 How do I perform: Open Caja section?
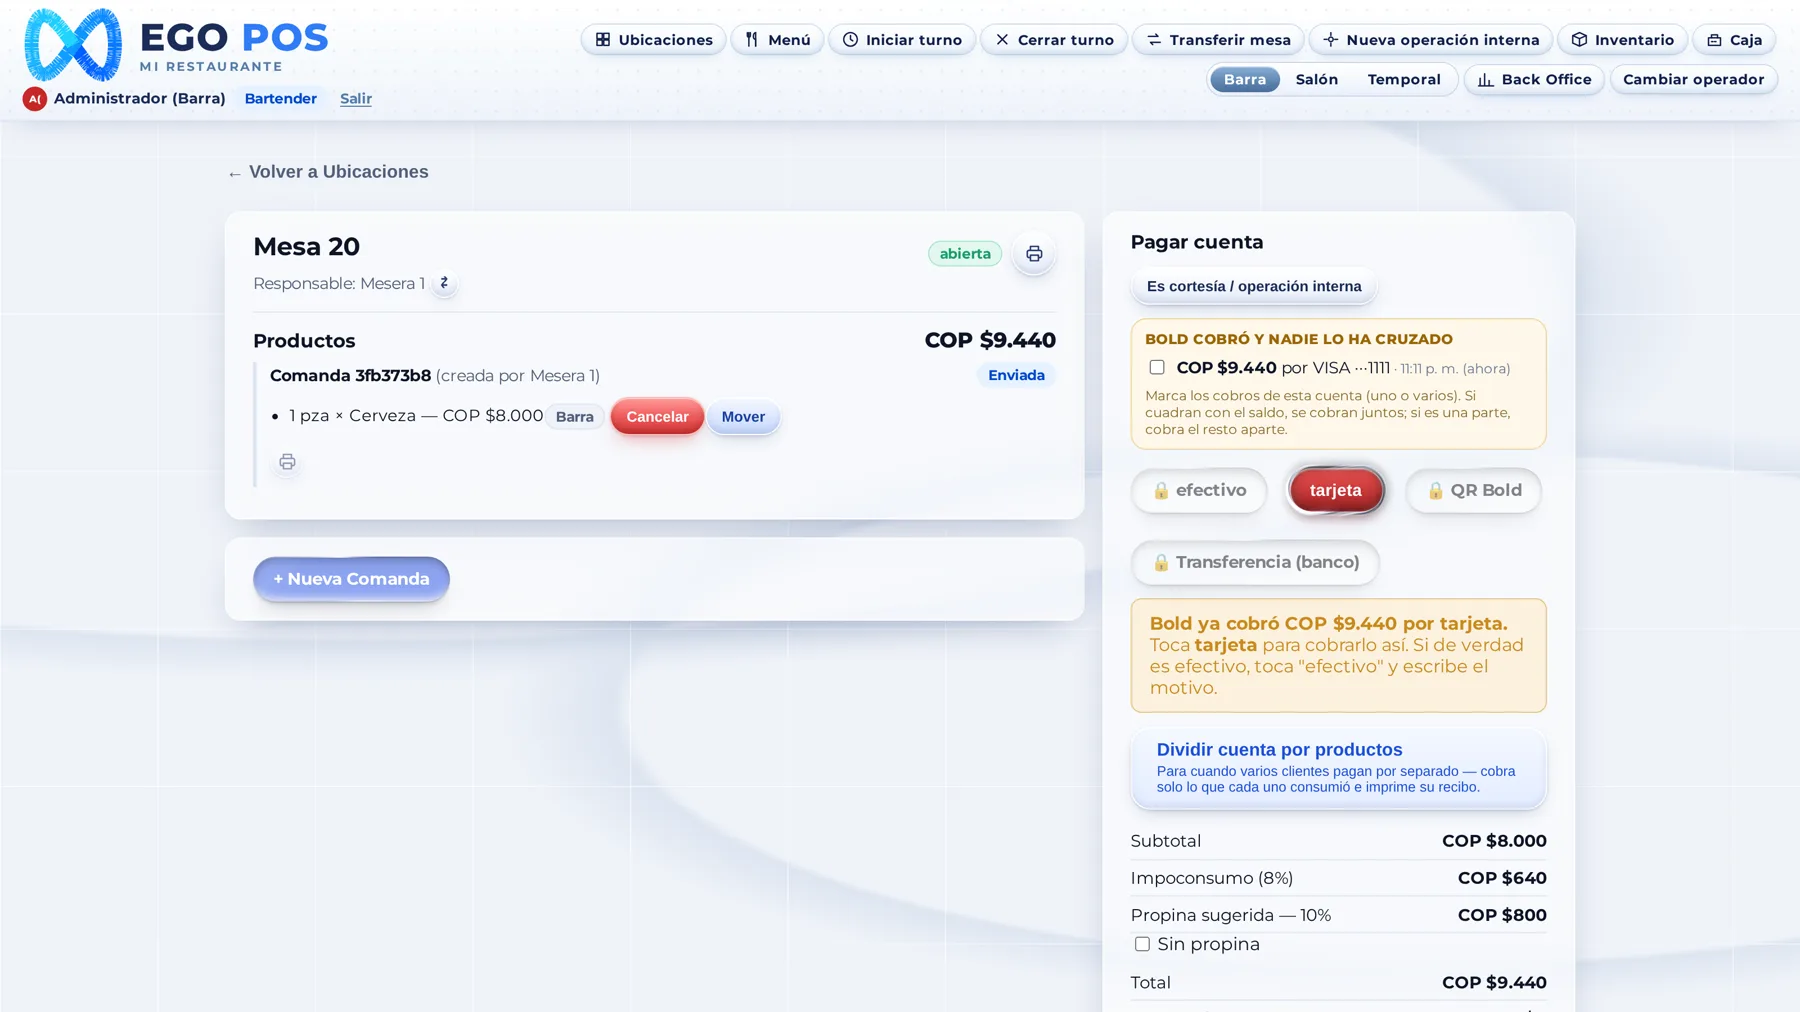tap(1734, 40)
